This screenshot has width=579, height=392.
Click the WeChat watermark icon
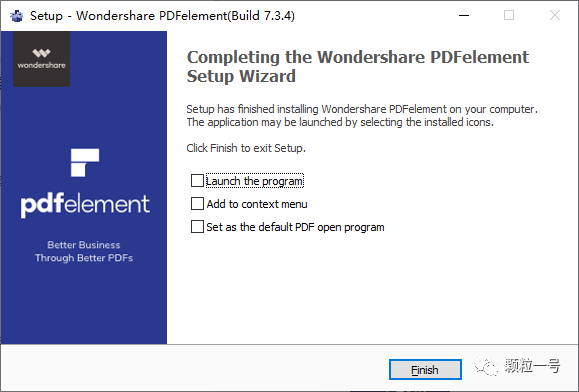(x=486, y=366)
